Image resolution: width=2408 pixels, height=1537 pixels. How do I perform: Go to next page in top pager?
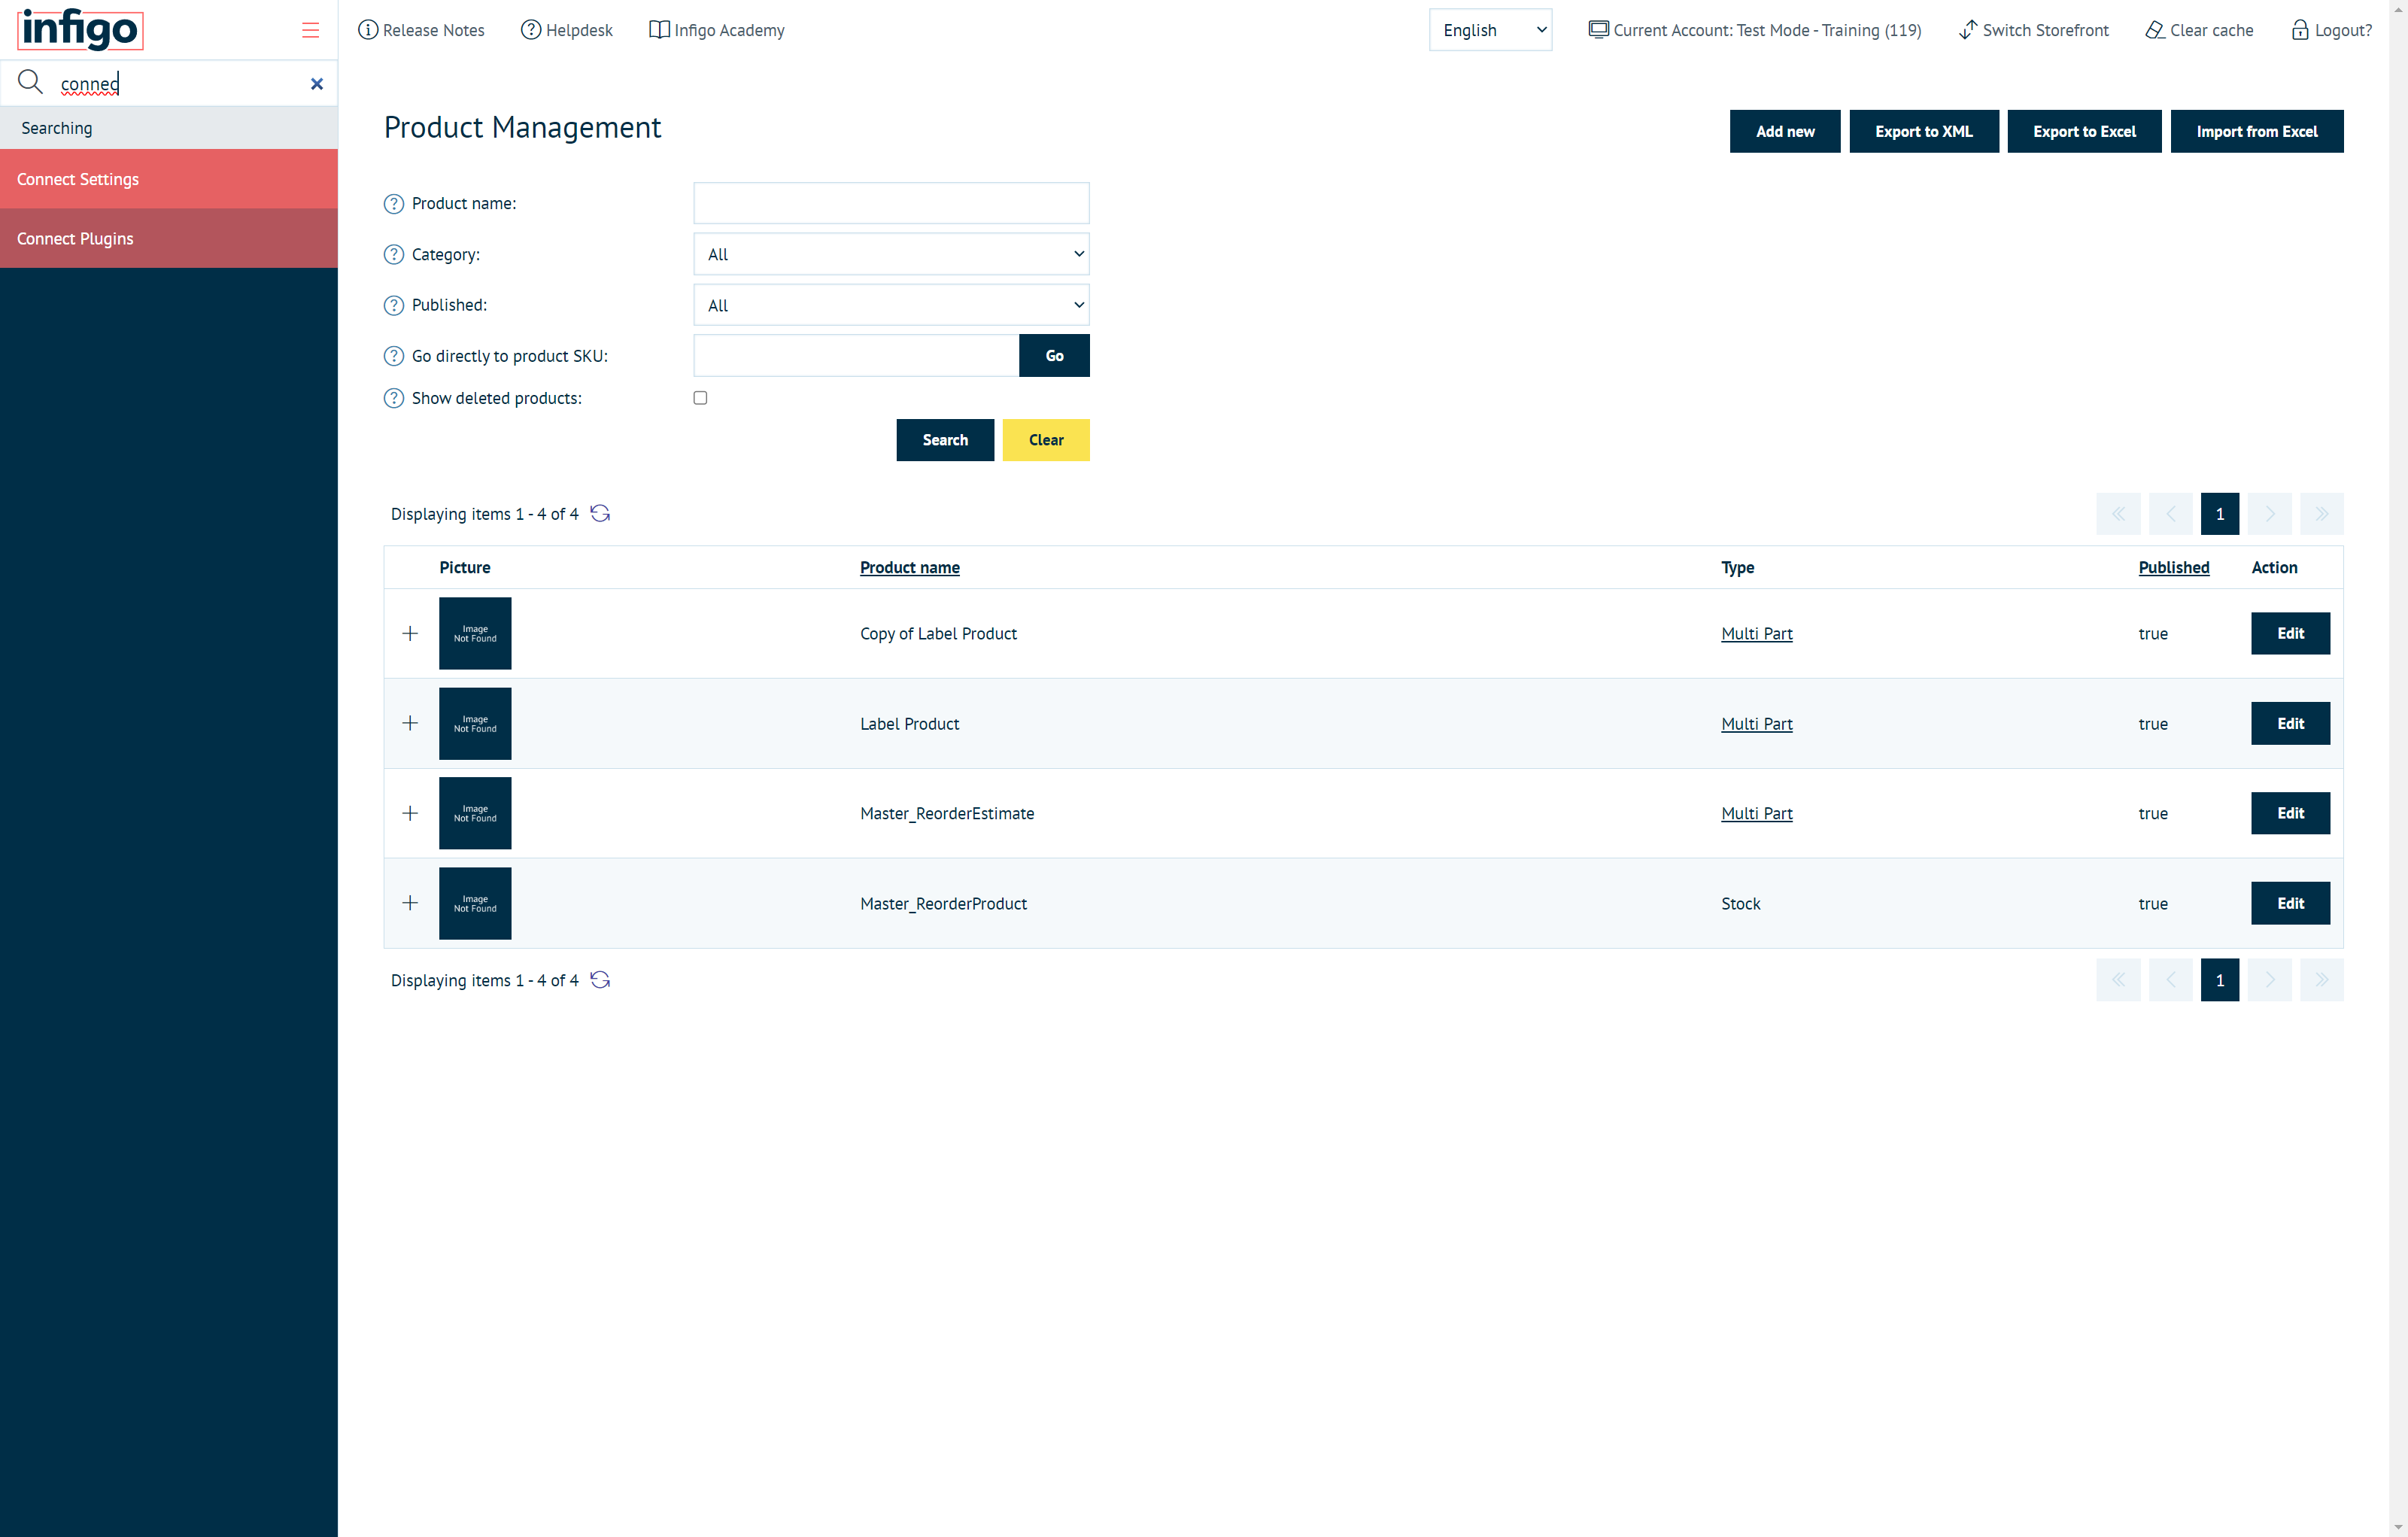click(2270, 514)
